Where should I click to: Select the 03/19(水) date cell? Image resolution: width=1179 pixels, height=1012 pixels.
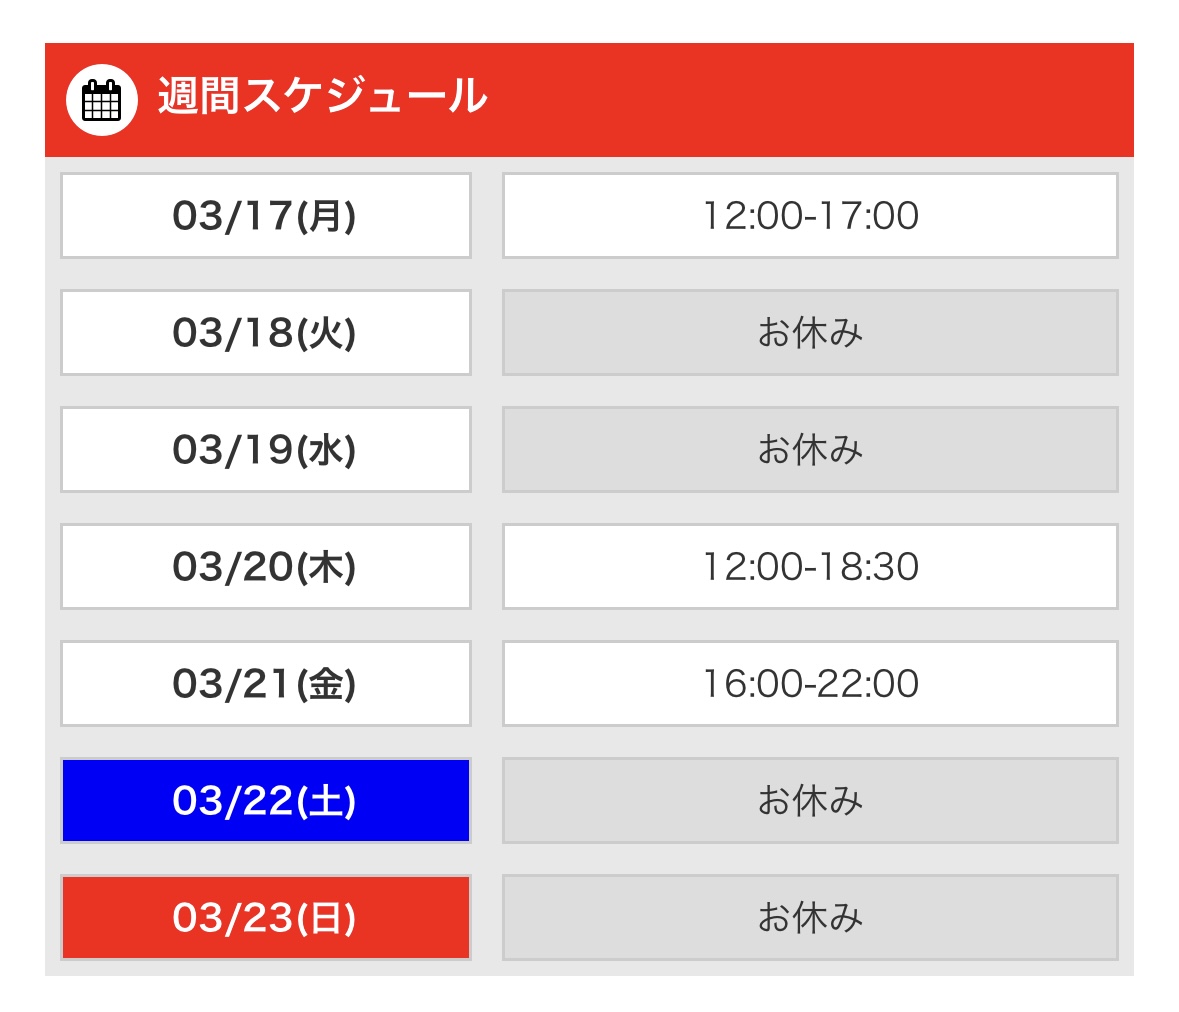pos(266,450)
